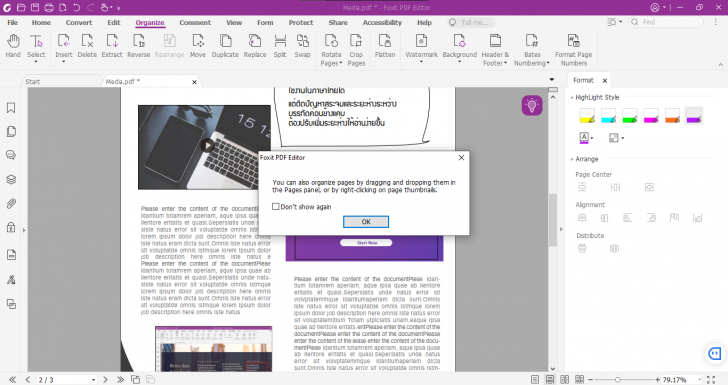
Task: Select the Hand tool
Action: [x=13, y=46]
